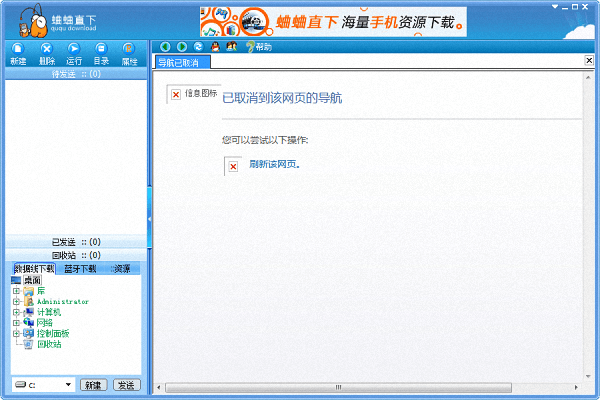The image size is (600, 400).
Task: Open 帮助 (Help) question mark icon
Action: (x=259, y=47)
